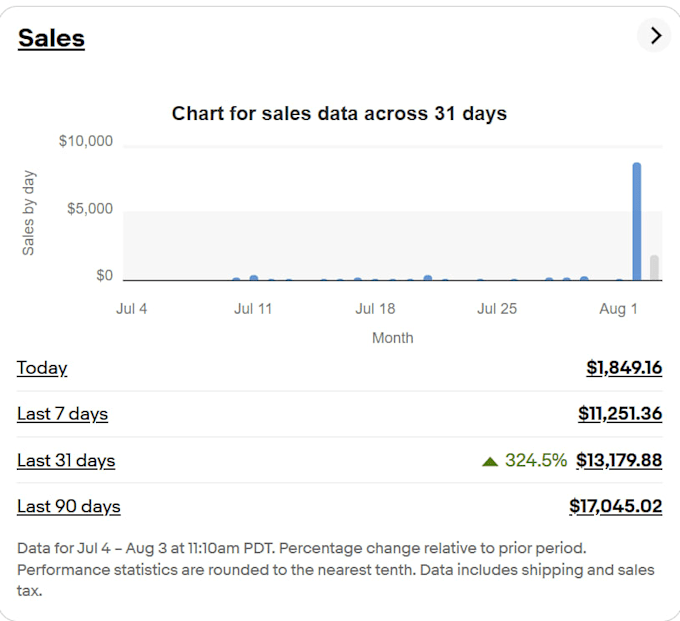Click the Aug 1 axis label
680x621 pixels.
pyautogui.click(x=618, y=309)
